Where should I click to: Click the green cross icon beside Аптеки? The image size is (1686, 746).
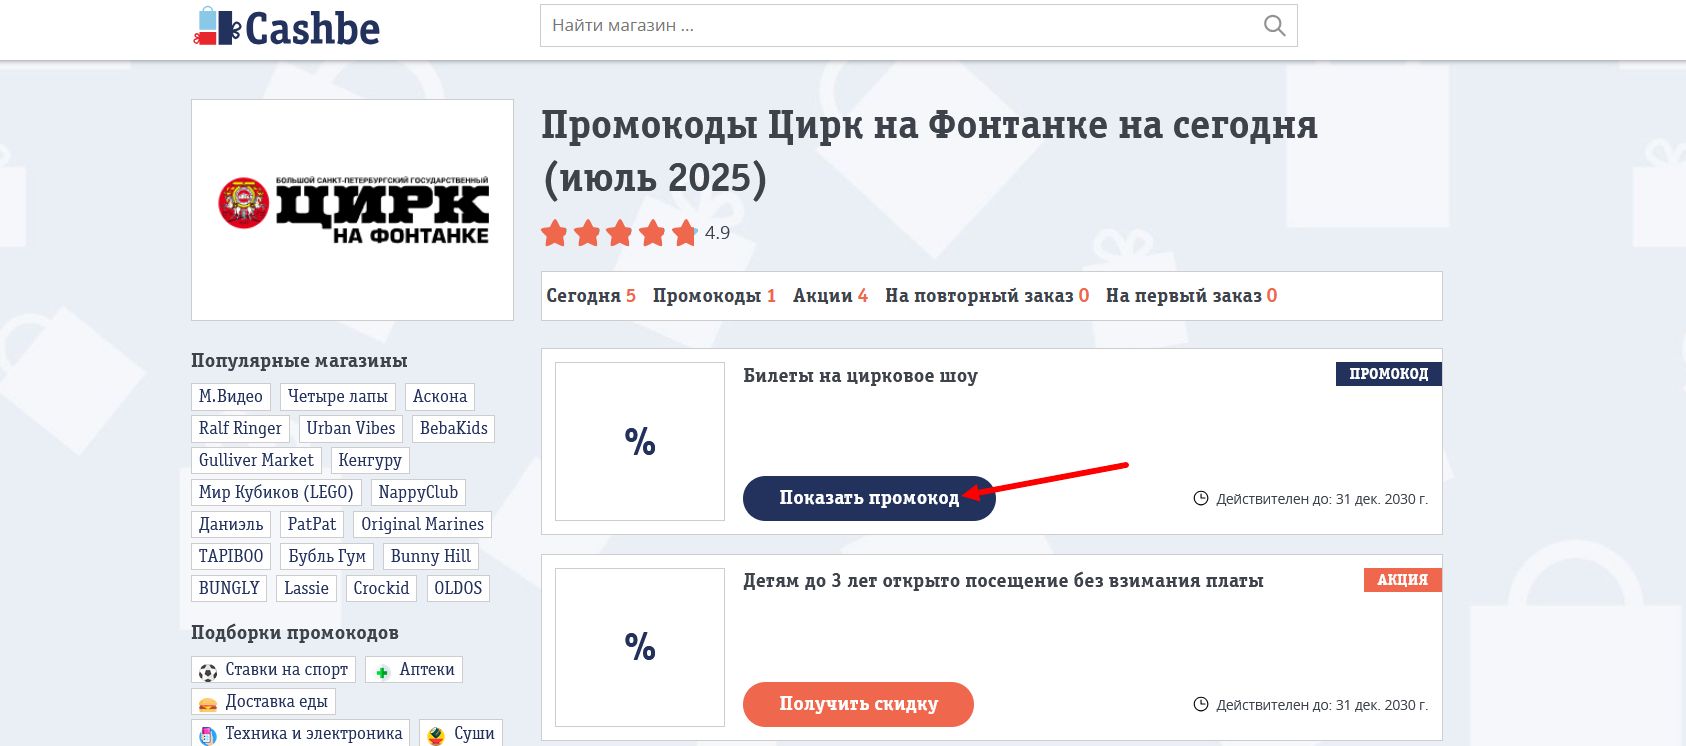(x=382, y=672)
